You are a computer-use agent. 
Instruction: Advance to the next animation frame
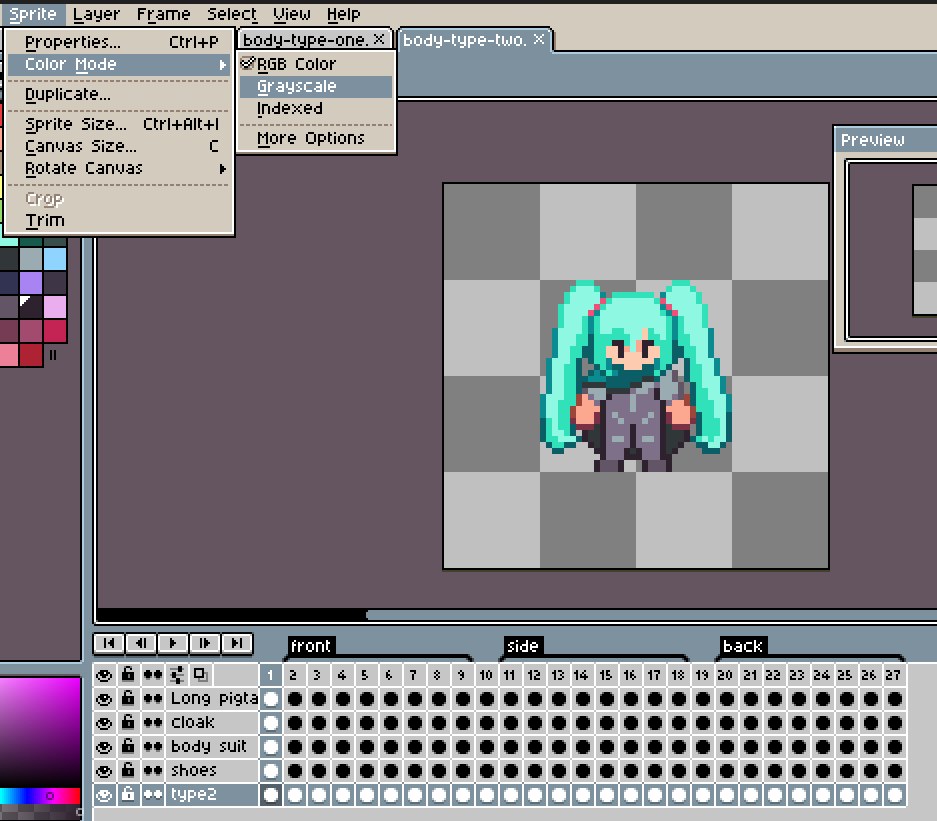205,644
